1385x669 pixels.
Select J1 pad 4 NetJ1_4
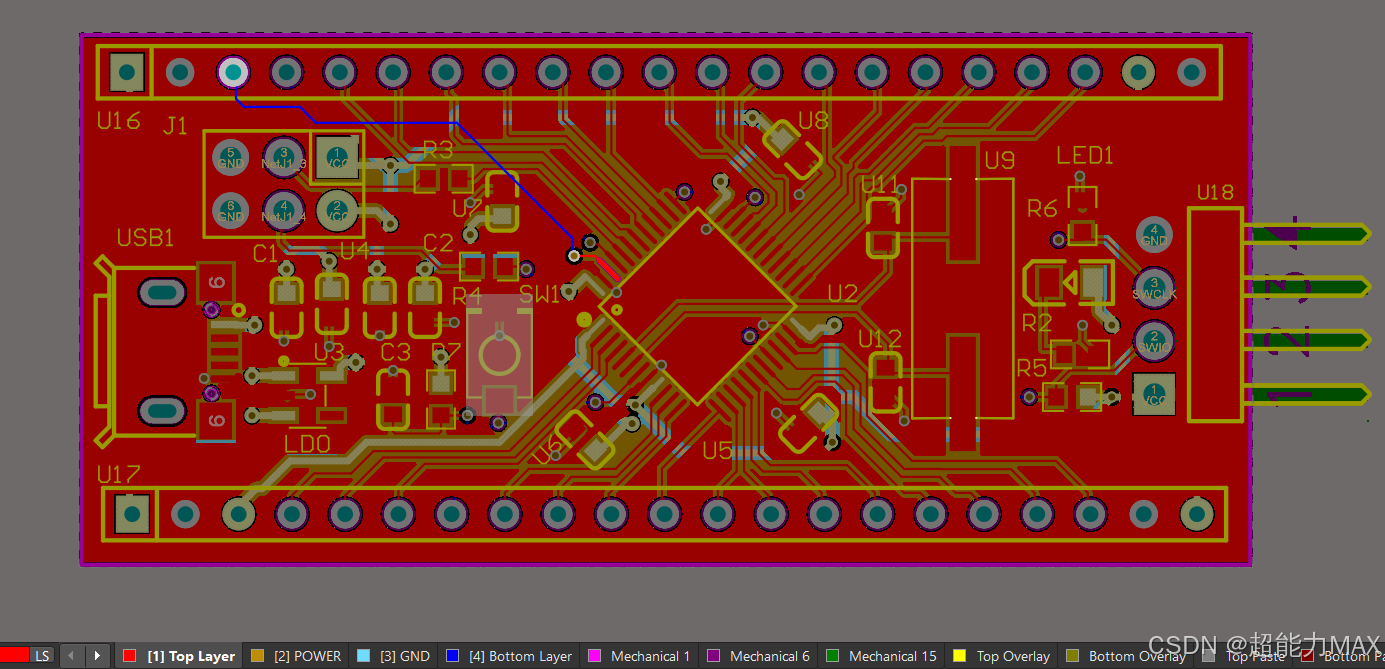[x=284, y=210]
